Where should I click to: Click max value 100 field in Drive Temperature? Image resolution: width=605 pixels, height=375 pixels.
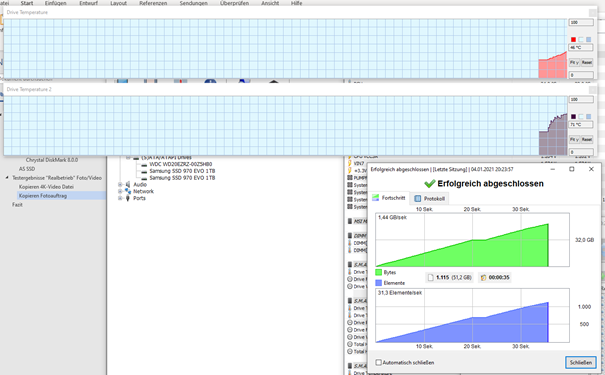click(x=581, y=22)
